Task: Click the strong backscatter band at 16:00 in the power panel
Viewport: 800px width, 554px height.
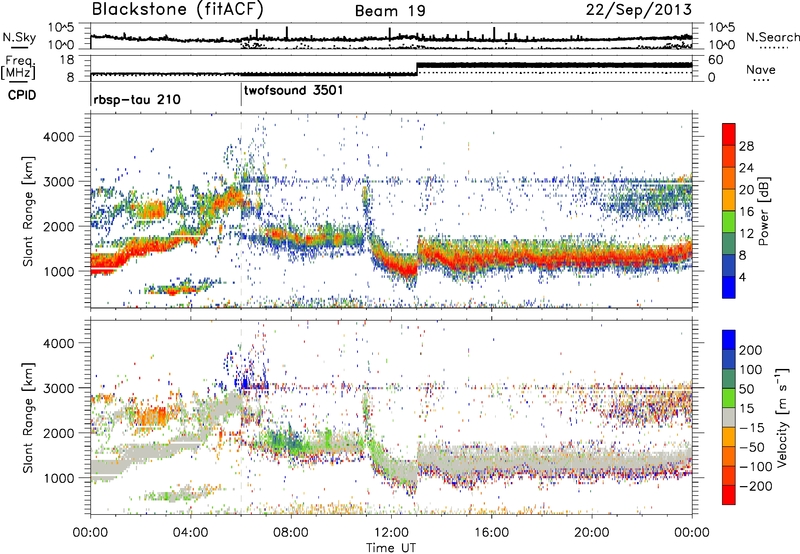Action: pos(491,258)
